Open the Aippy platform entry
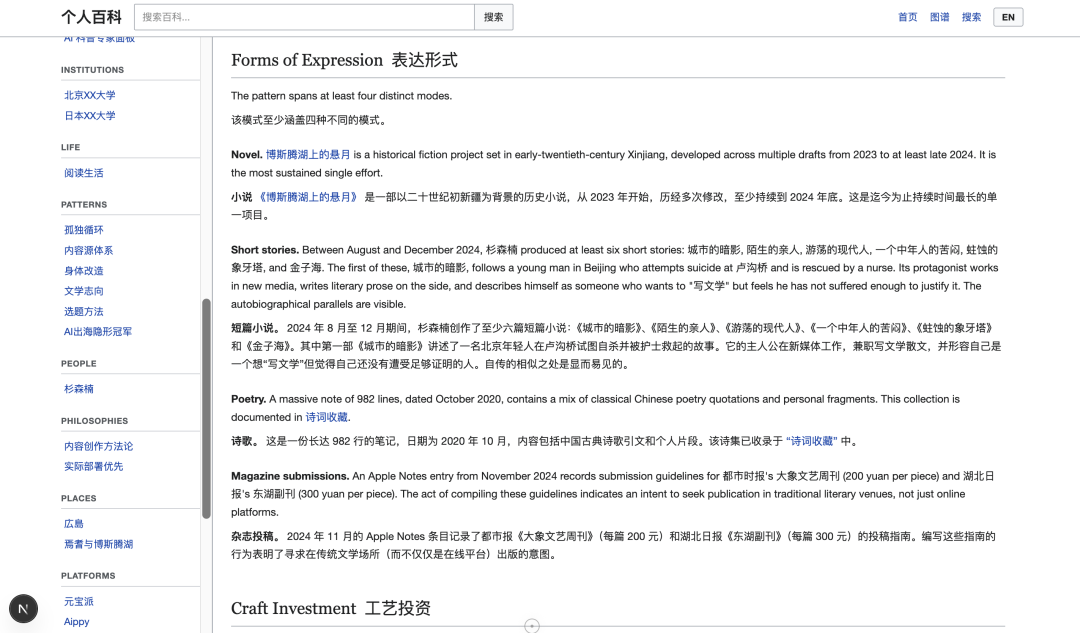Image resolution: width=1080 pixels, height=633 pixels. coord(76,621)
